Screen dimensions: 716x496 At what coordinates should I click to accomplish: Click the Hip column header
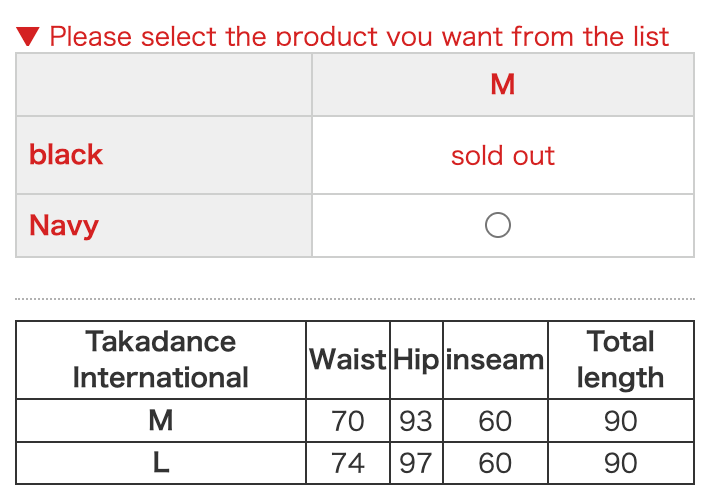coord(416,360)
